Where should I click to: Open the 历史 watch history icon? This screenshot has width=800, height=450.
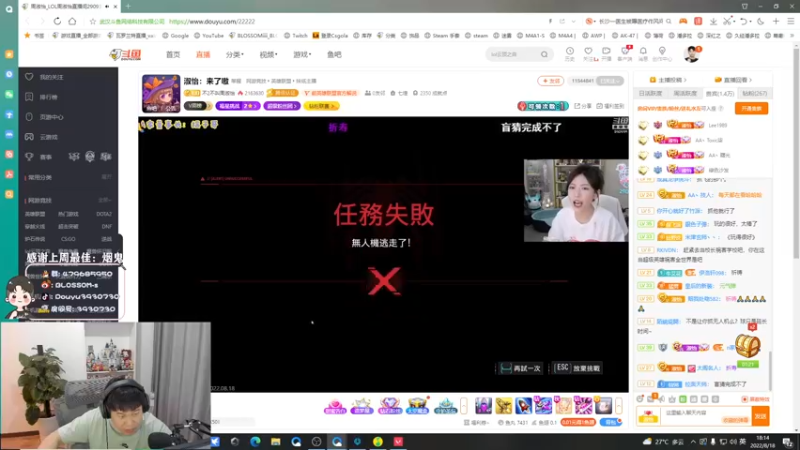click(x=569, y=54)
